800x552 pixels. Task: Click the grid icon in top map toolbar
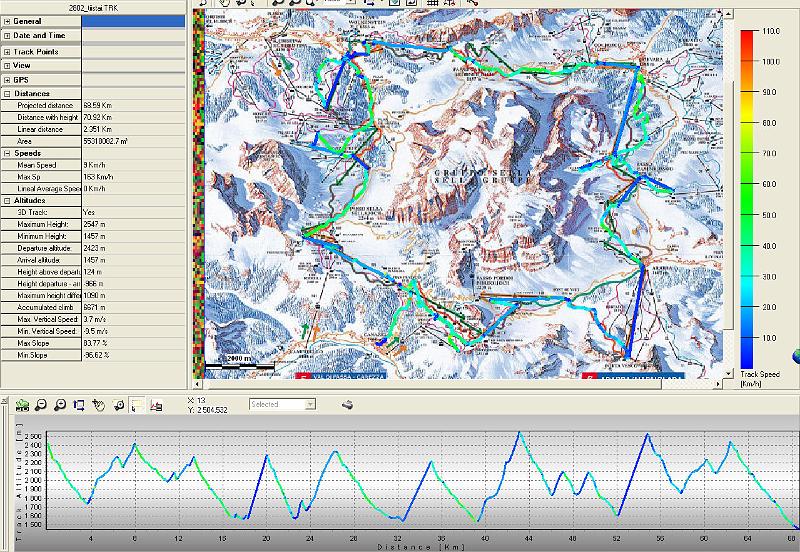(x=432, y=3)
